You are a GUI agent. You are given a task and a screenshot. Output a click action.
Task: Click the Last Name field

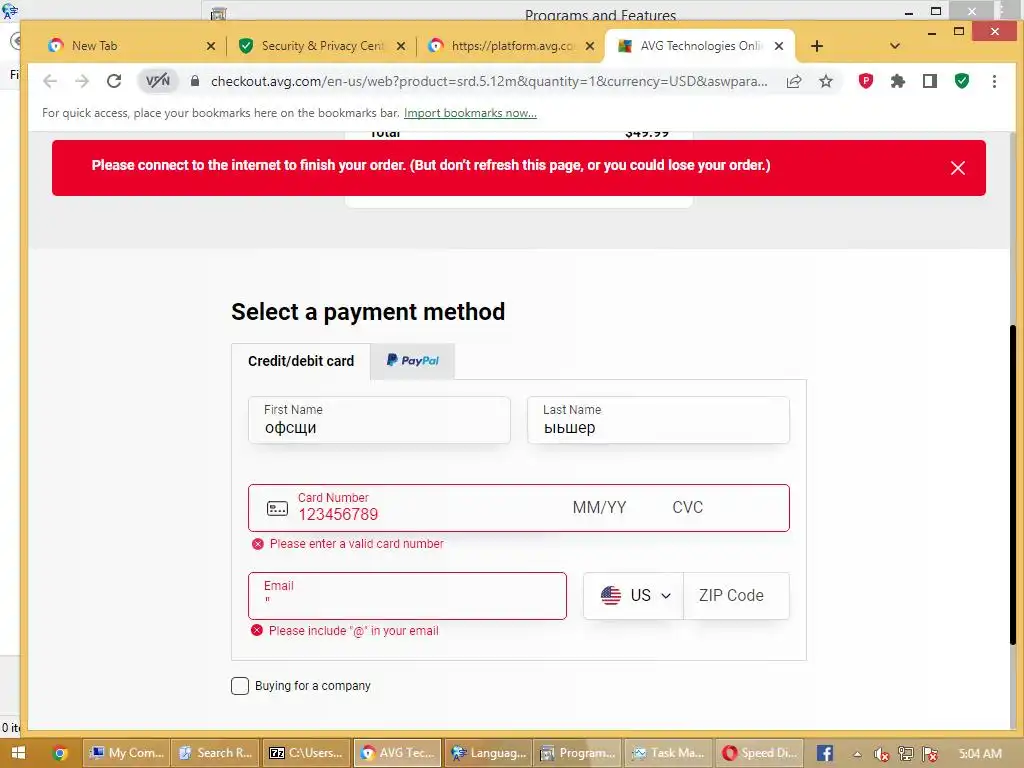click(658, 420)
